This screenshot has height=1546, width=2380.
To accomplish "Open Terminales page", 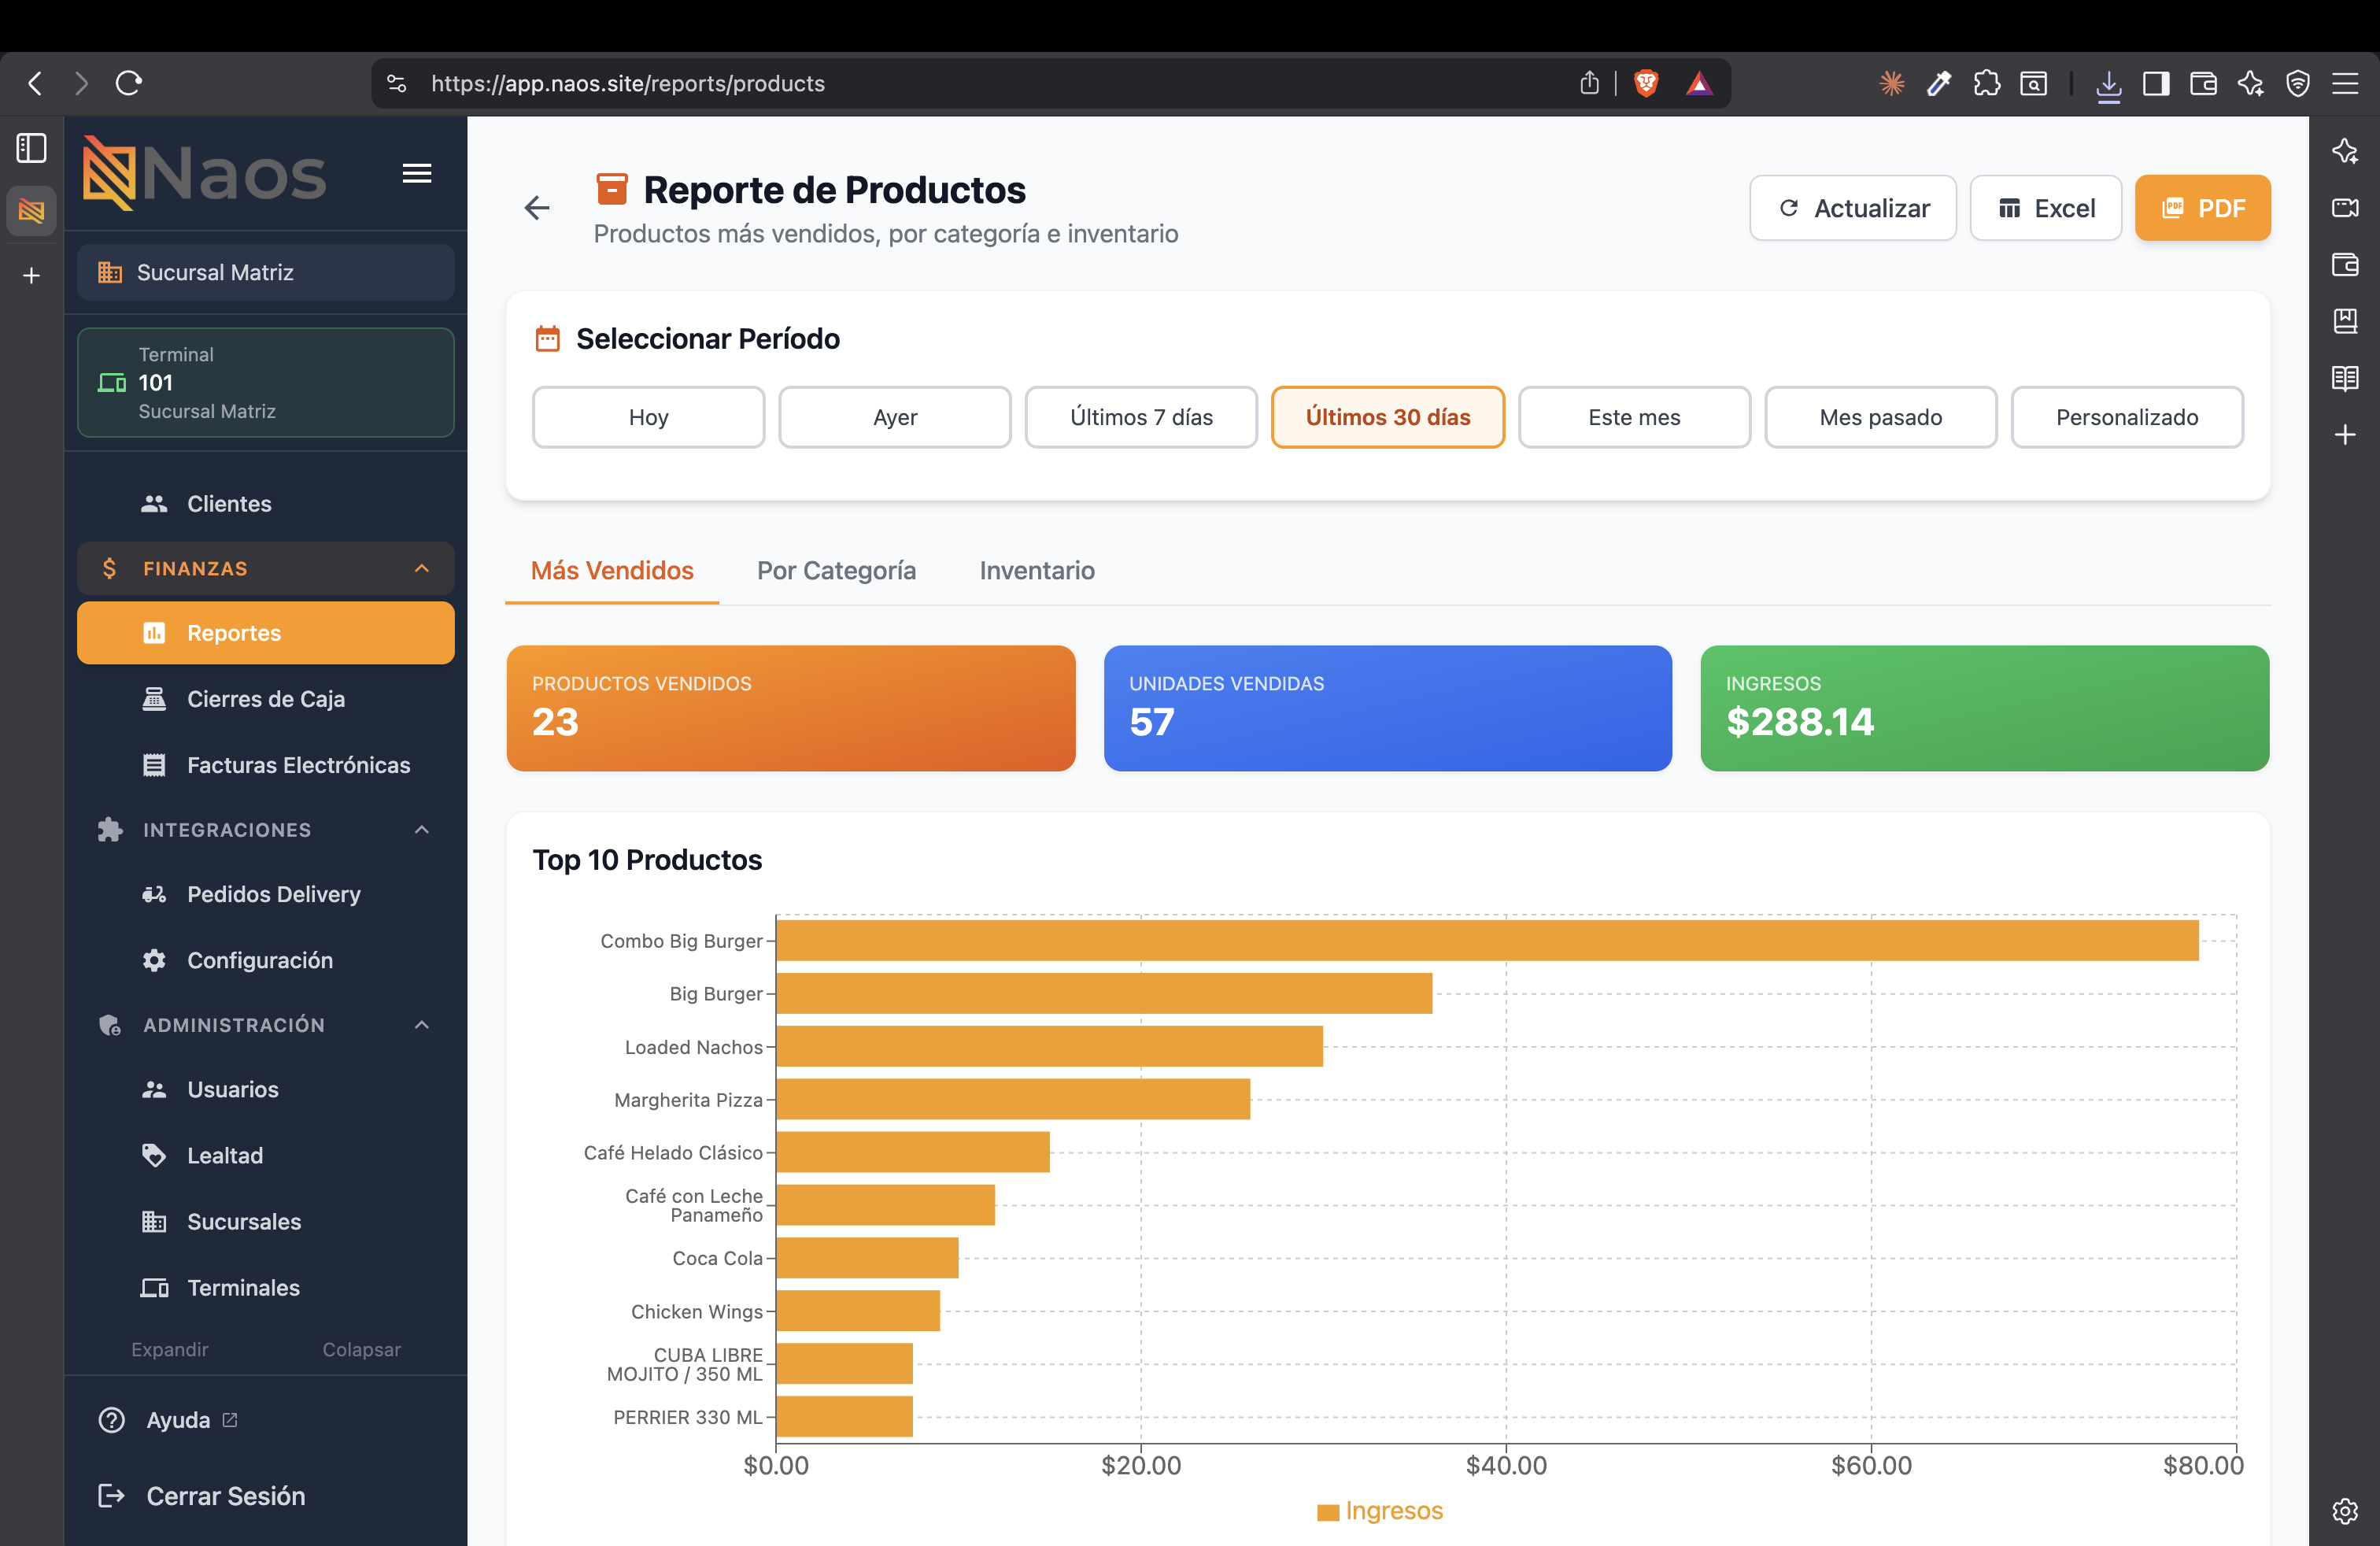I will pyautogui.click(x=266, y=1286).
